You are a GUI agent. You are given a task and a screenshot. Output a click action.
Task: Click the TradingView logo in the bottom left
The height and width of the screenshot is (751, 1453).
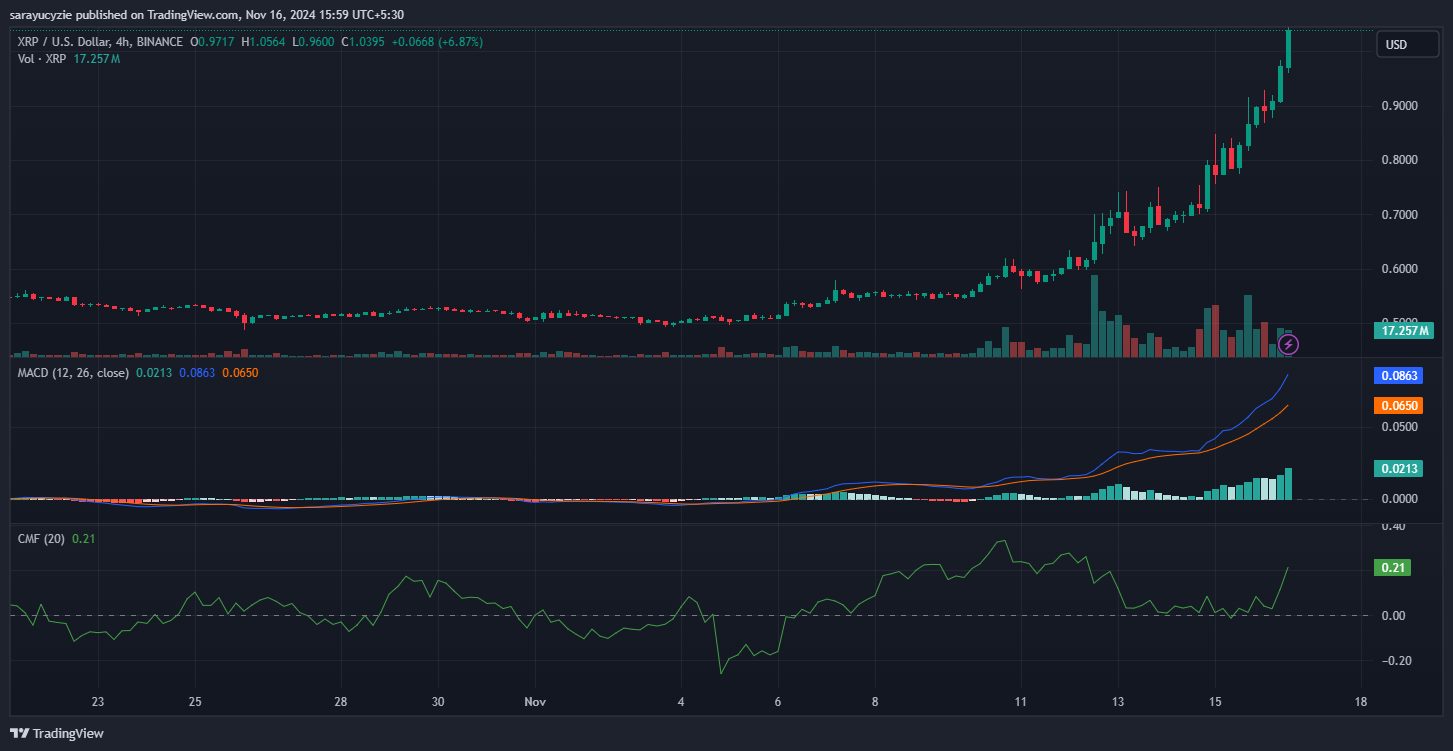pyautogui.click(x=57, y=733)
